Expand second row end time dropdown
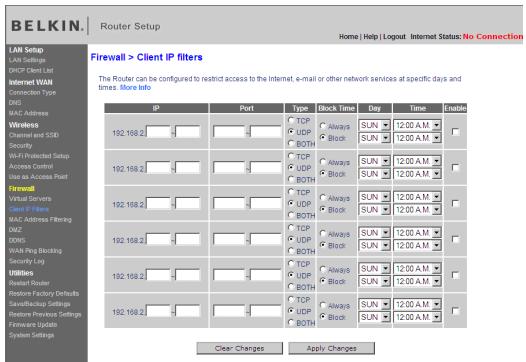 coord(417,174)
